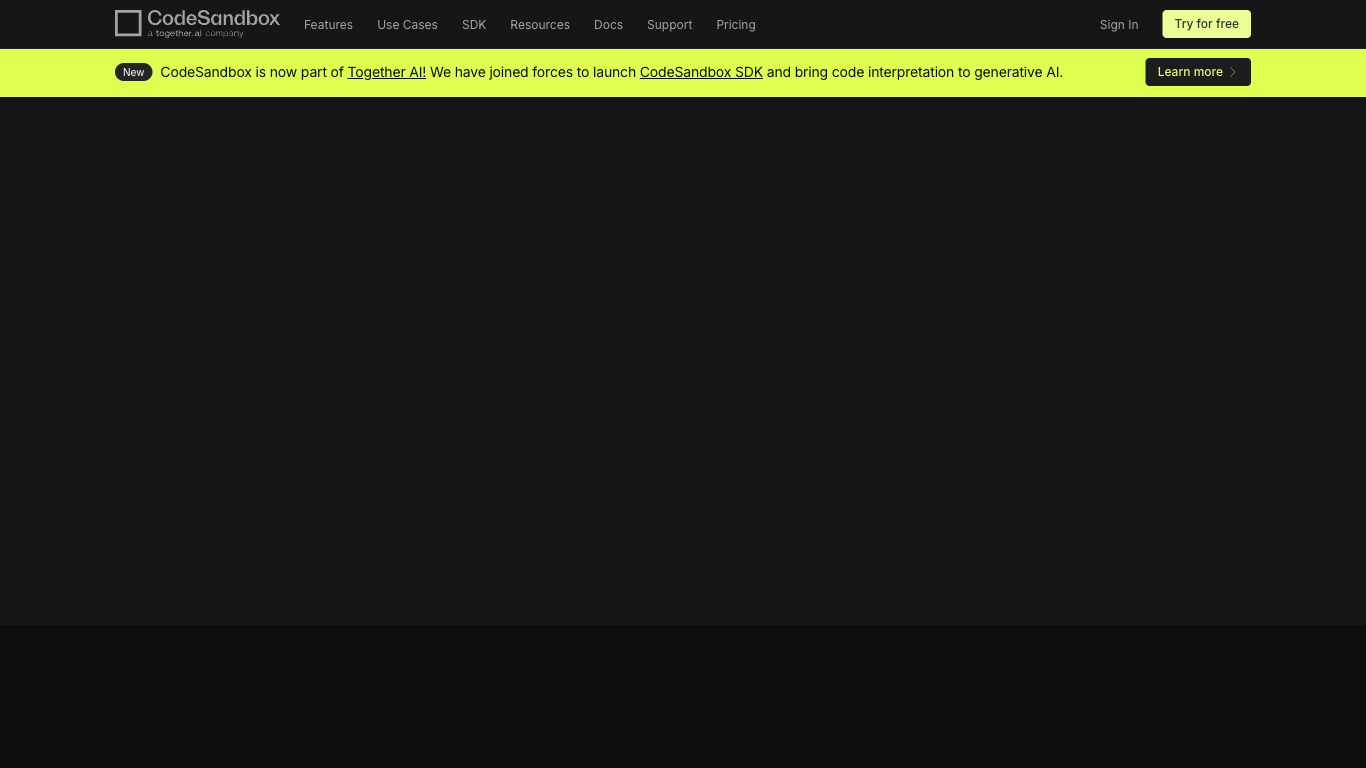Screen dimensions: 1366x768
Task: Click the 'We have joined forces' banner text
Action: (532, 72)
